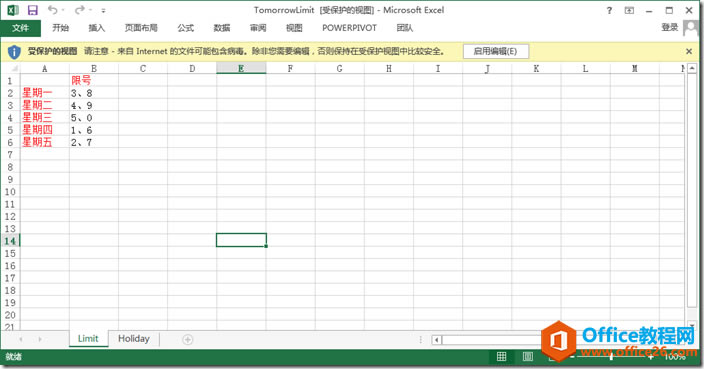704x369 pixels.
Task: Open the 审阅 Review tab
Action: [x=258, y=28]
